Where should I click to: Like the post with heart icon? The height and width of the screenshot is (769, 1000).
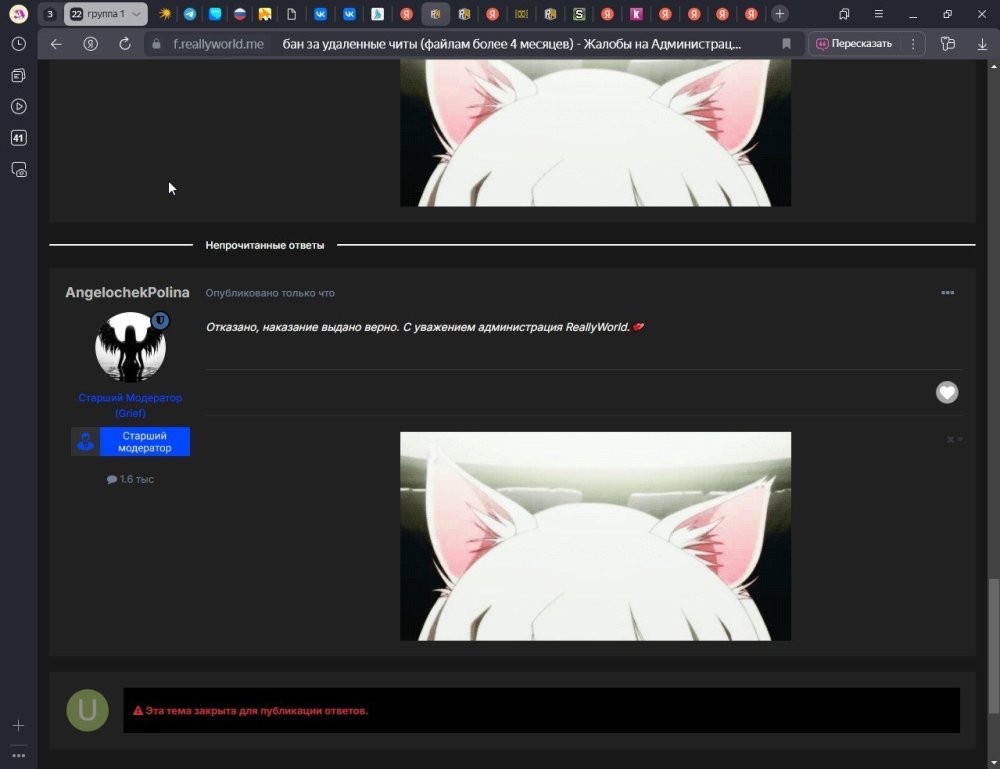click(x=947, y=392)
